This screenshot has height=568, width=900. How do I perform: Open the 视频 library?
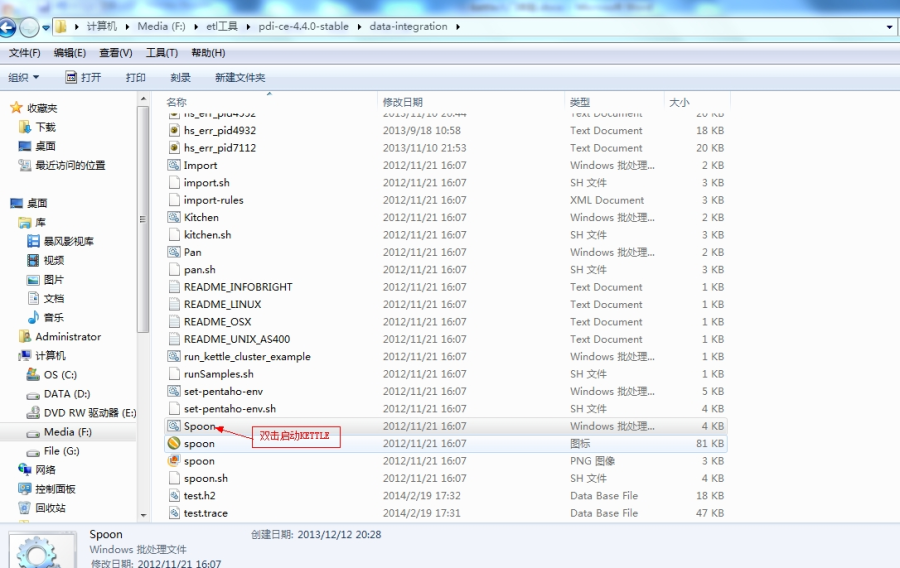click(46, 260)
